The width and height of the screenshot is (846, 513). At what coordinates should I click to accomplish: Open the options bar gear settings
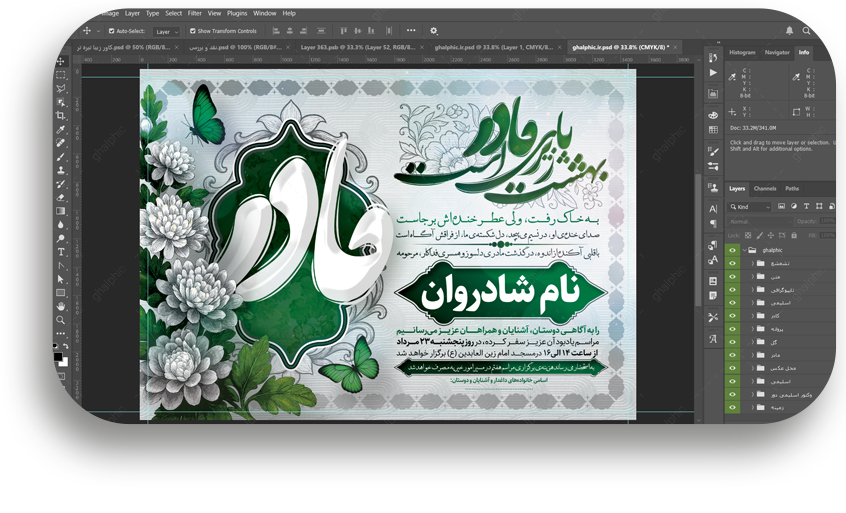click(434, 31)
